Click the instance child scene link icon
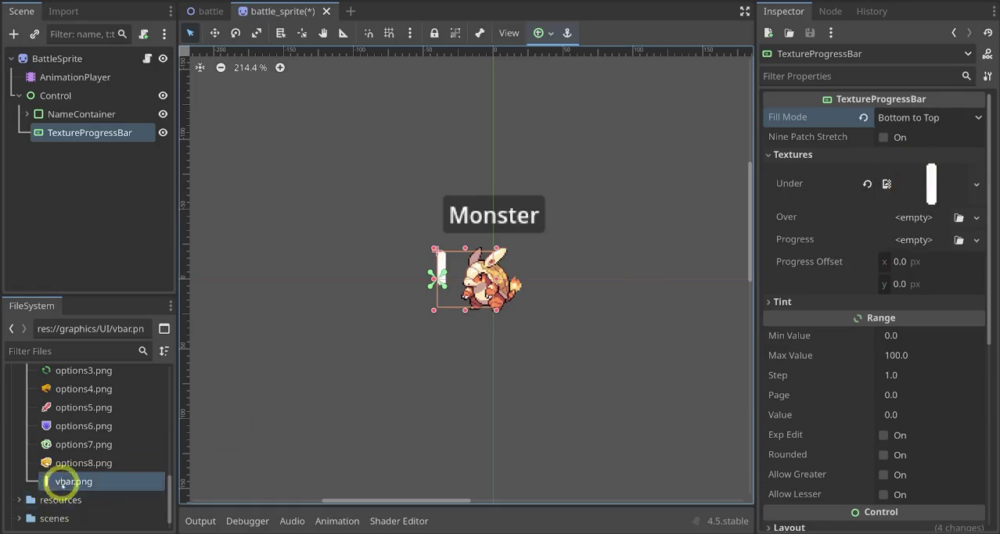Viewport: 1000px width, 534px height. point(34,34)
